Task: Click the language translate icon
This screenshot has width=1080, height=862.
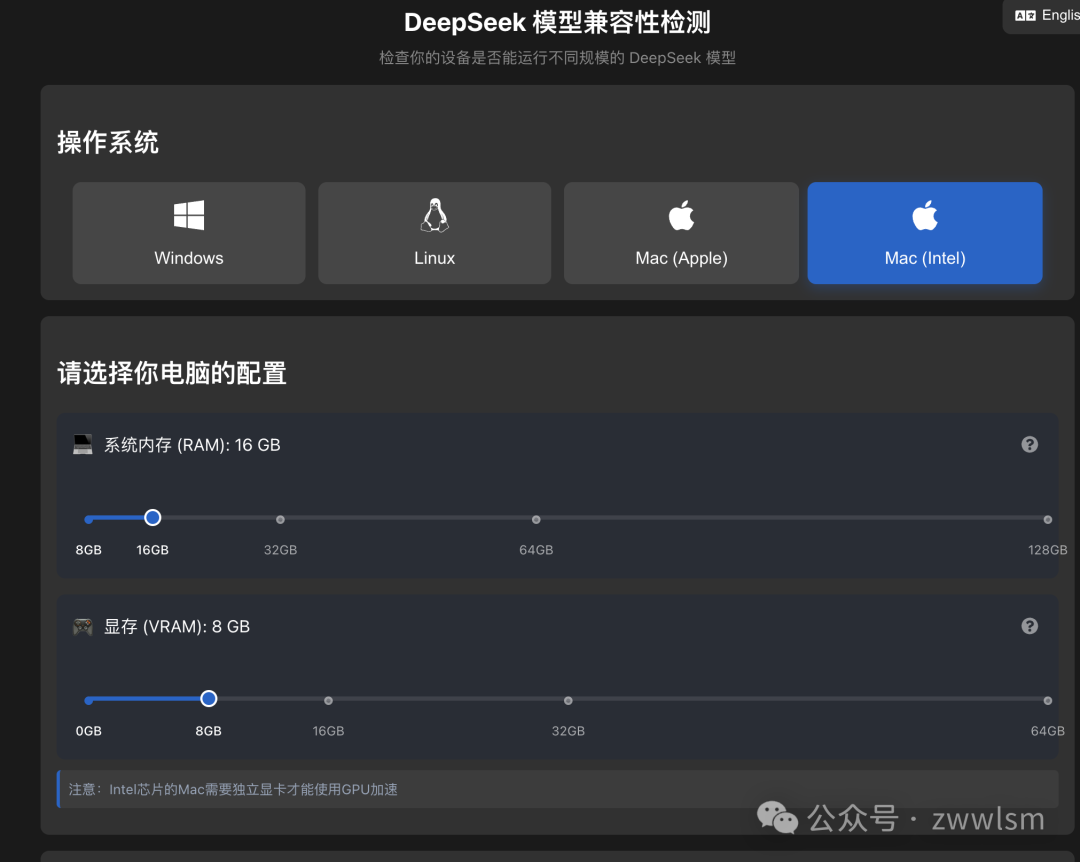Action: pyautogui.click(x=1025, y=15)
